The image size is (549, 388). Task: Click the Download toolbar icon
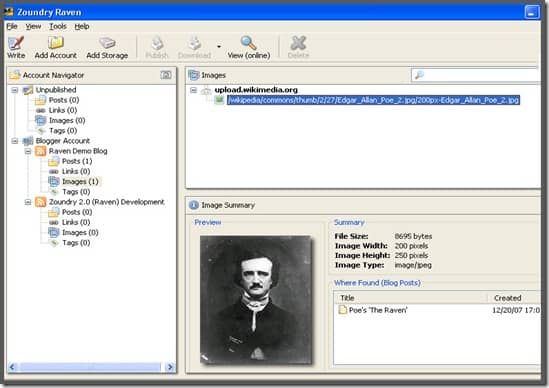pyautogui.click(x=195, y=43)
